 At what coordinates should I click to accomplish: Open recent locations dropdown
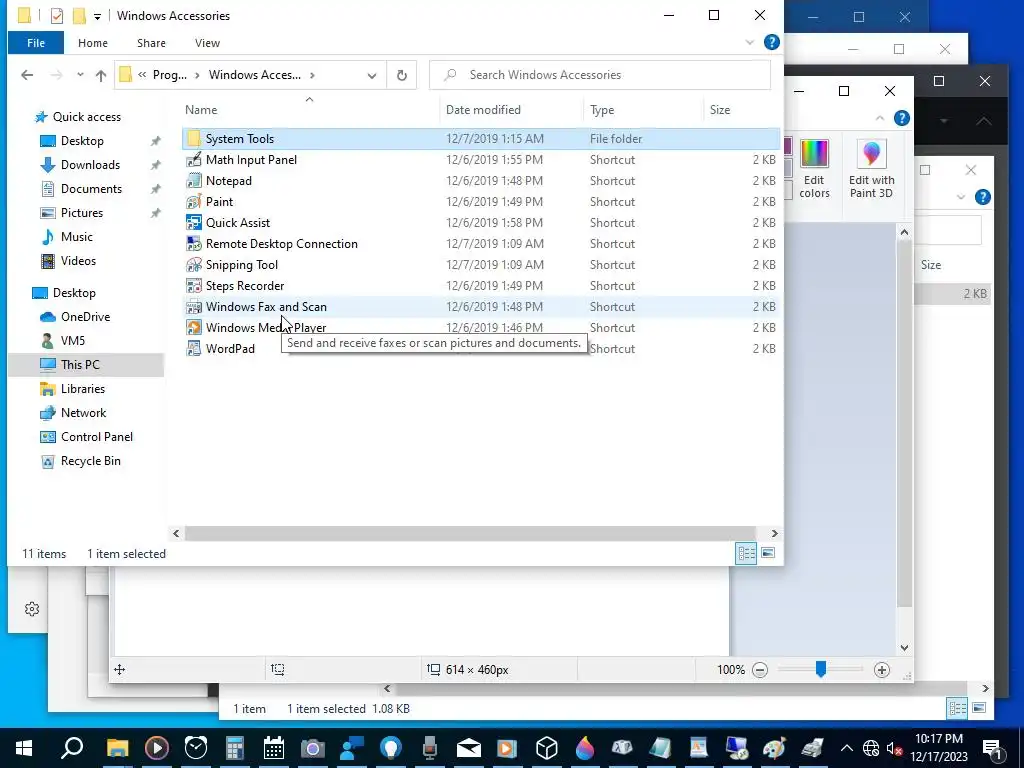(x=80, y=75)
